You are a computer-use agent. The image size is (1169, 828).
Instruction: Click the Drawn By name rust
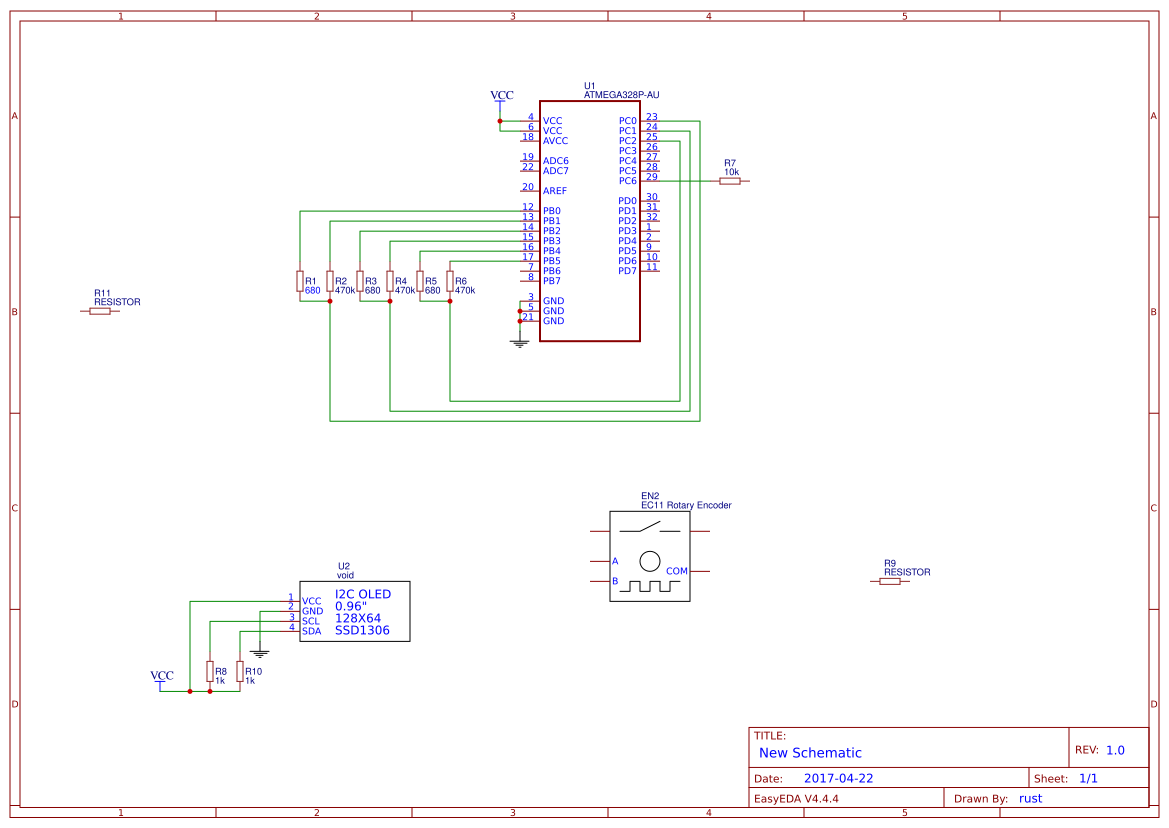tap(1030, 798)
